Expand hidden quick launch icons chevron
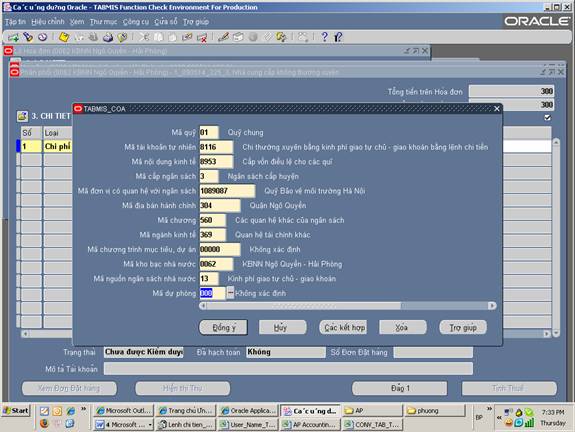Image resolution: width=575 pixels, height=432 pixels. [84, 409]
